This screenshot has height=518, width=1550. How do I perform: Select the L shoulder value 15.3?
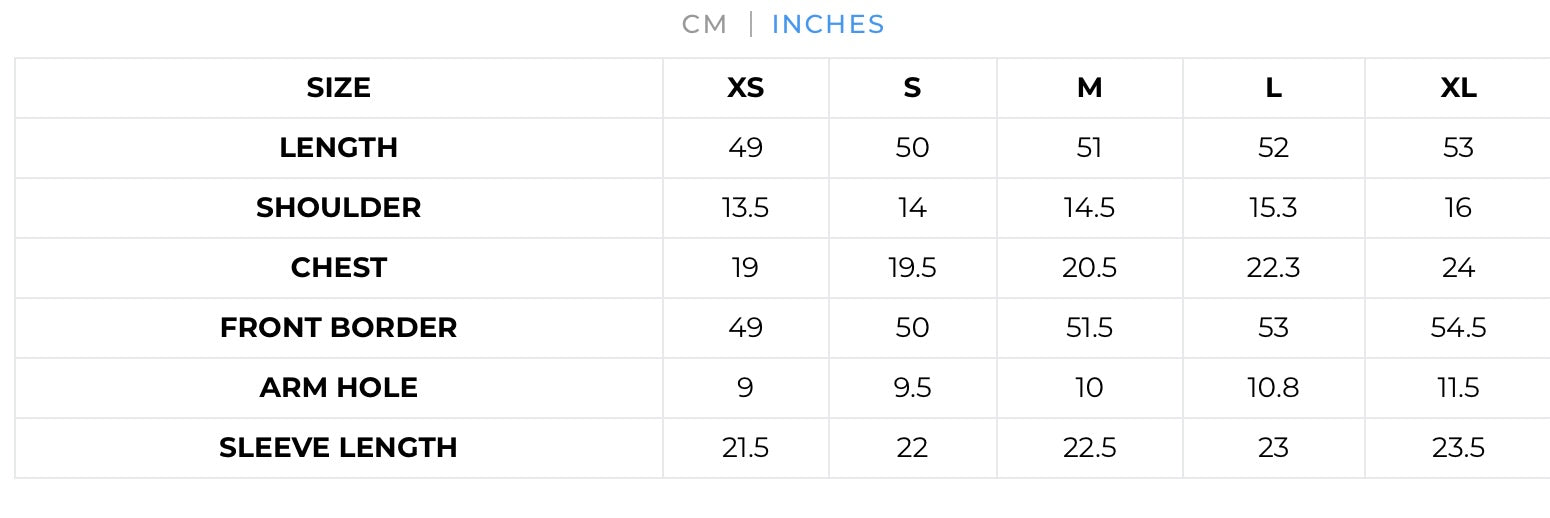tap(1273, 208)
